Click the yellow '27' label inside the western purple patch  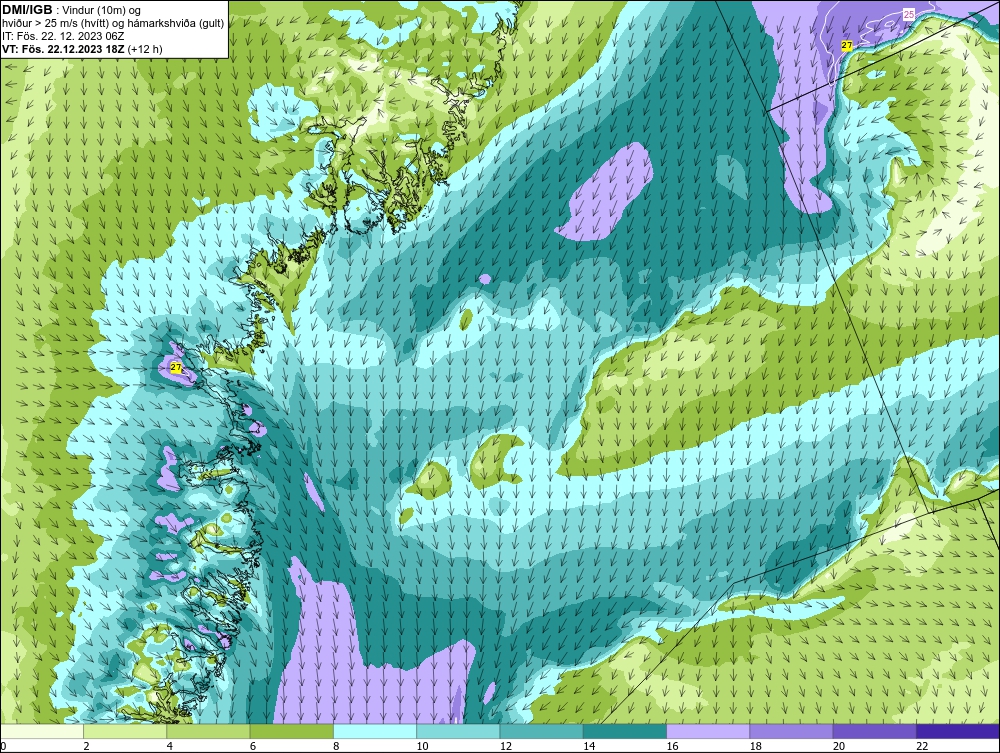coord(176,368)
